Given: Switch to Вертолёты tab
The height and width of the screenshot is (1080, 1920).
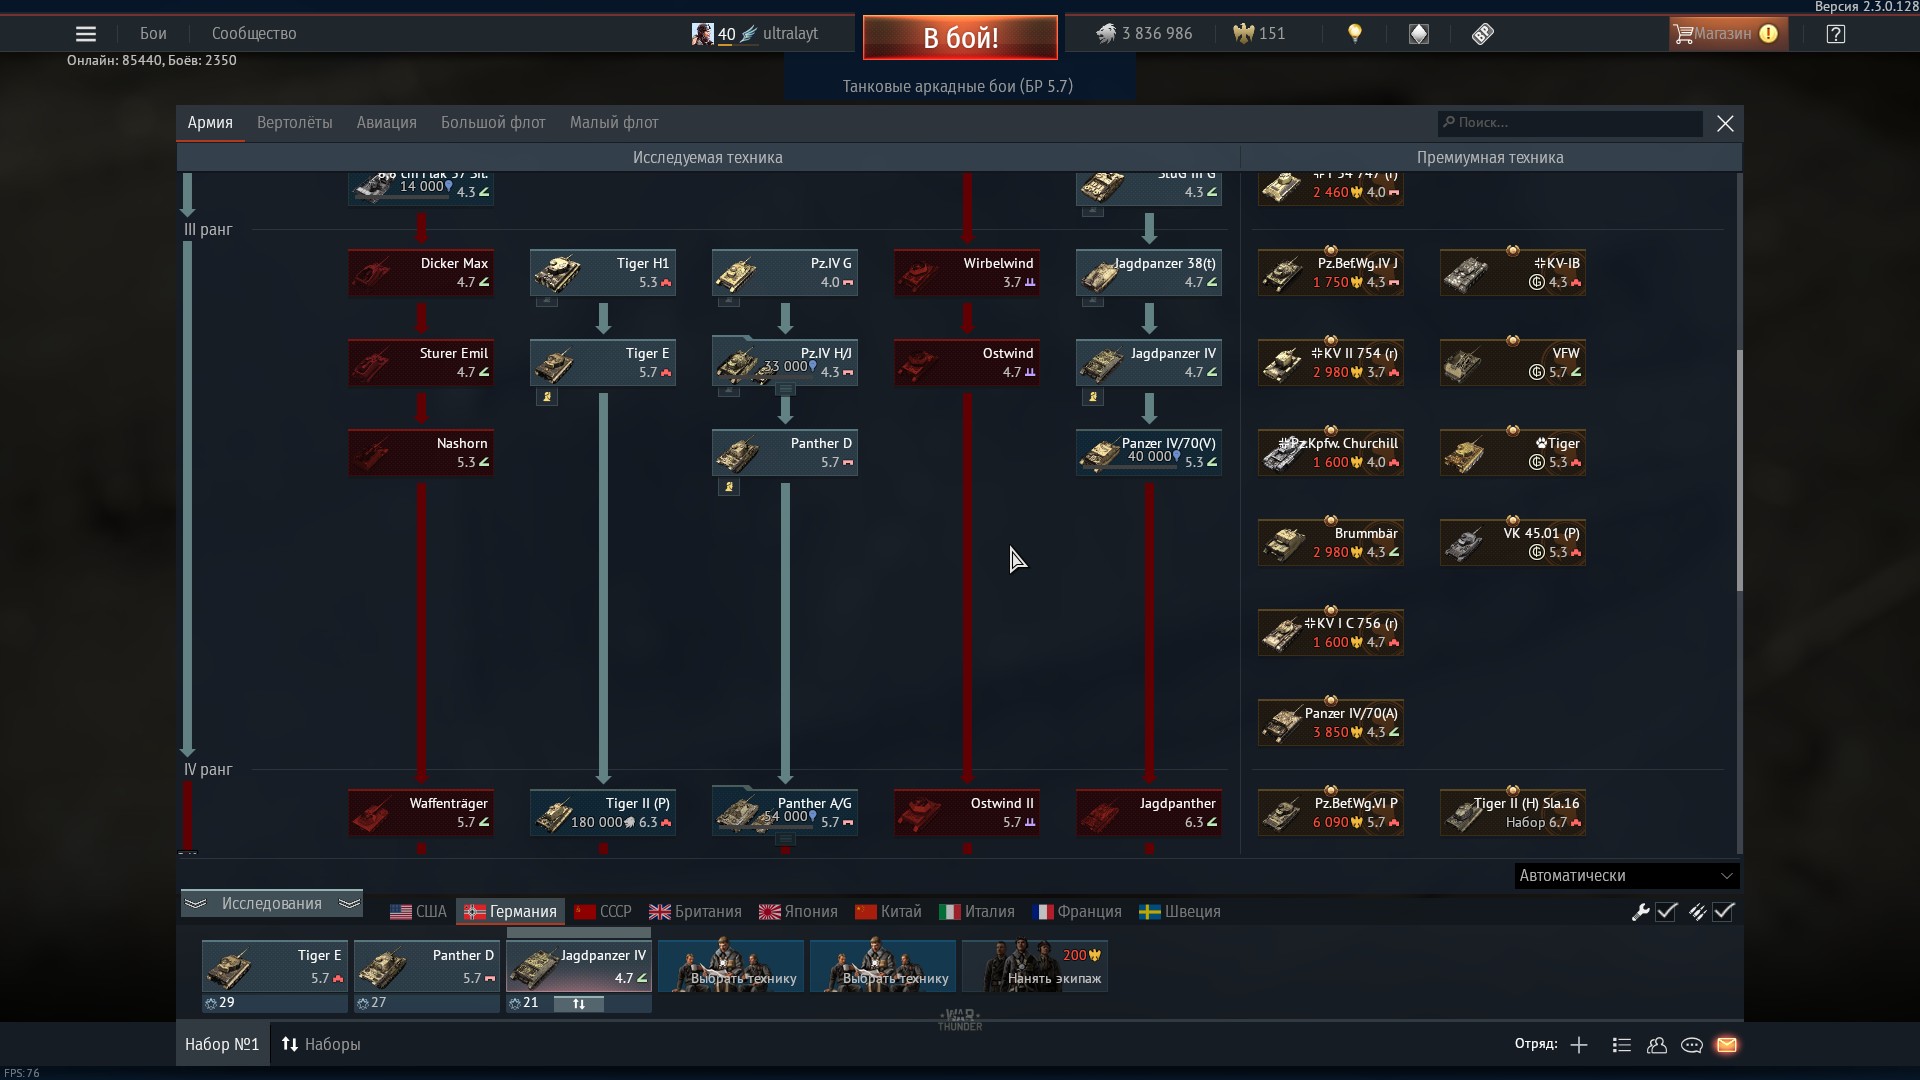Looking at the screenshot, I should [294, 123].
